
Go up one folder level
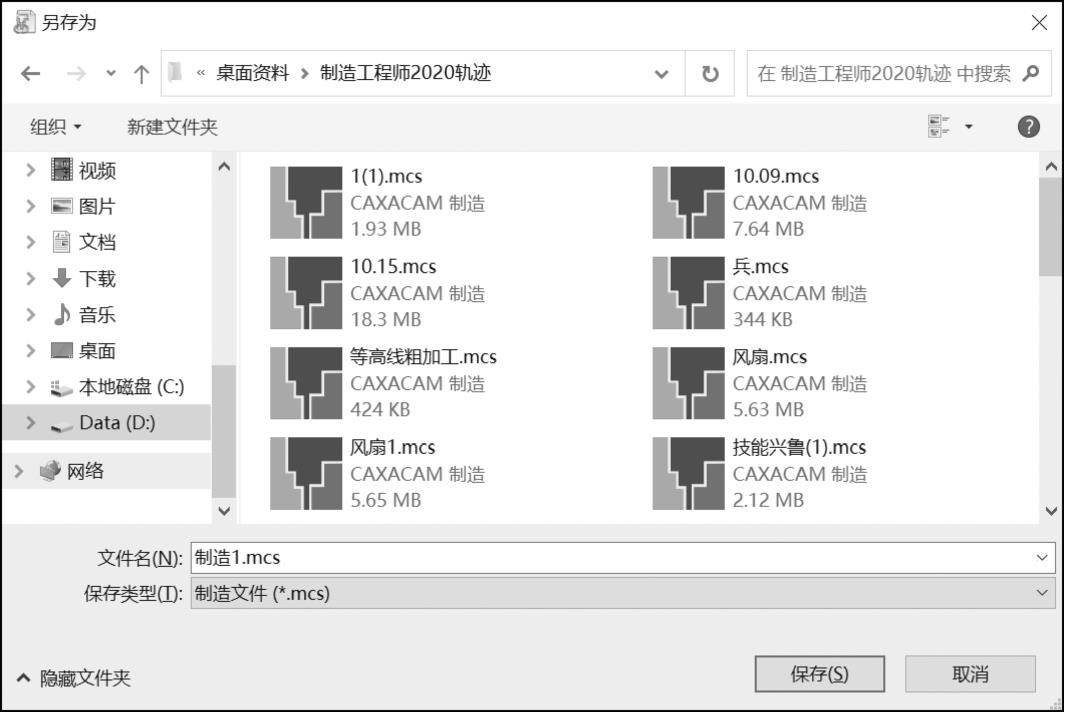(x=141, y=73)
